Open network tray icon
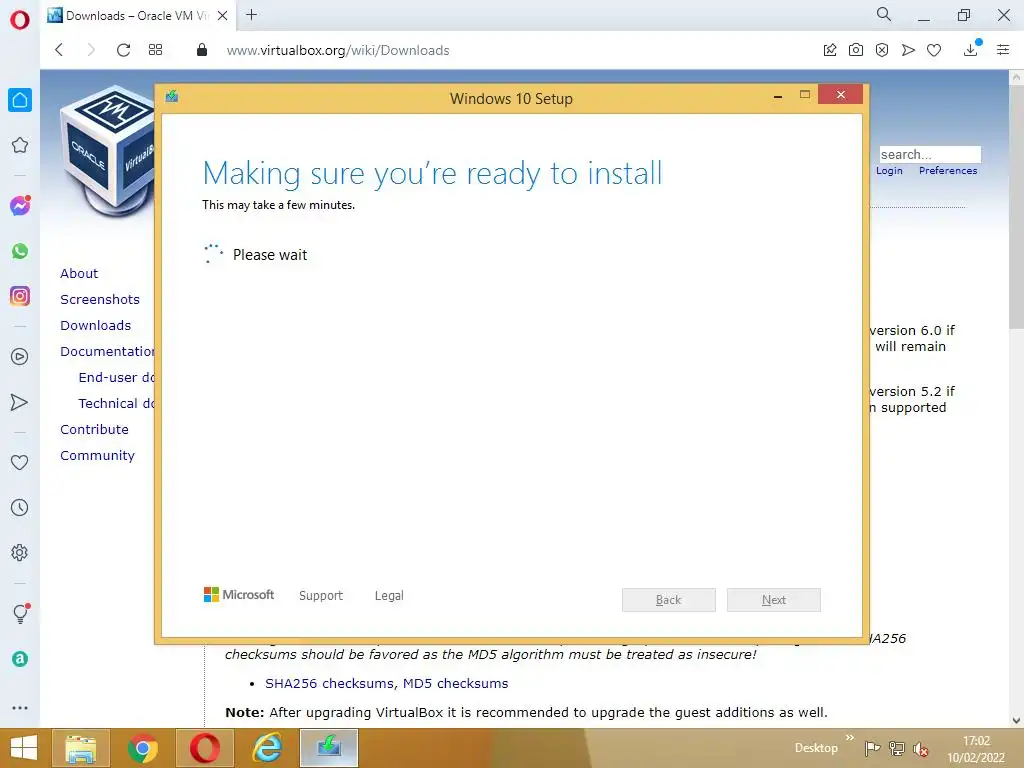Image resolution: width=1024 pixels, height=768 pixels. 897,748
